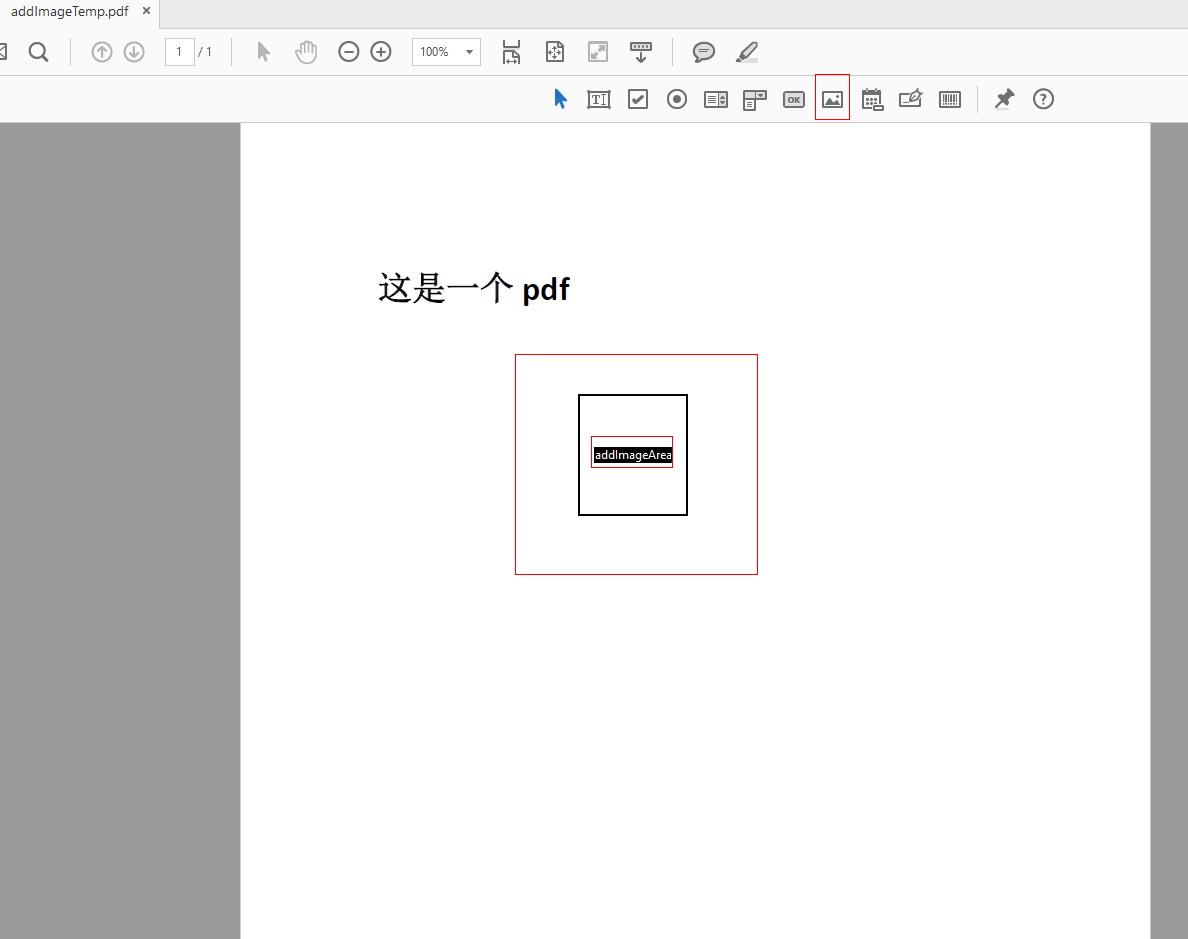Image resolution: width=1188 pixels, height=939 pixels.
Task: Zoom out with the minus button
Action: click(349, 52)
